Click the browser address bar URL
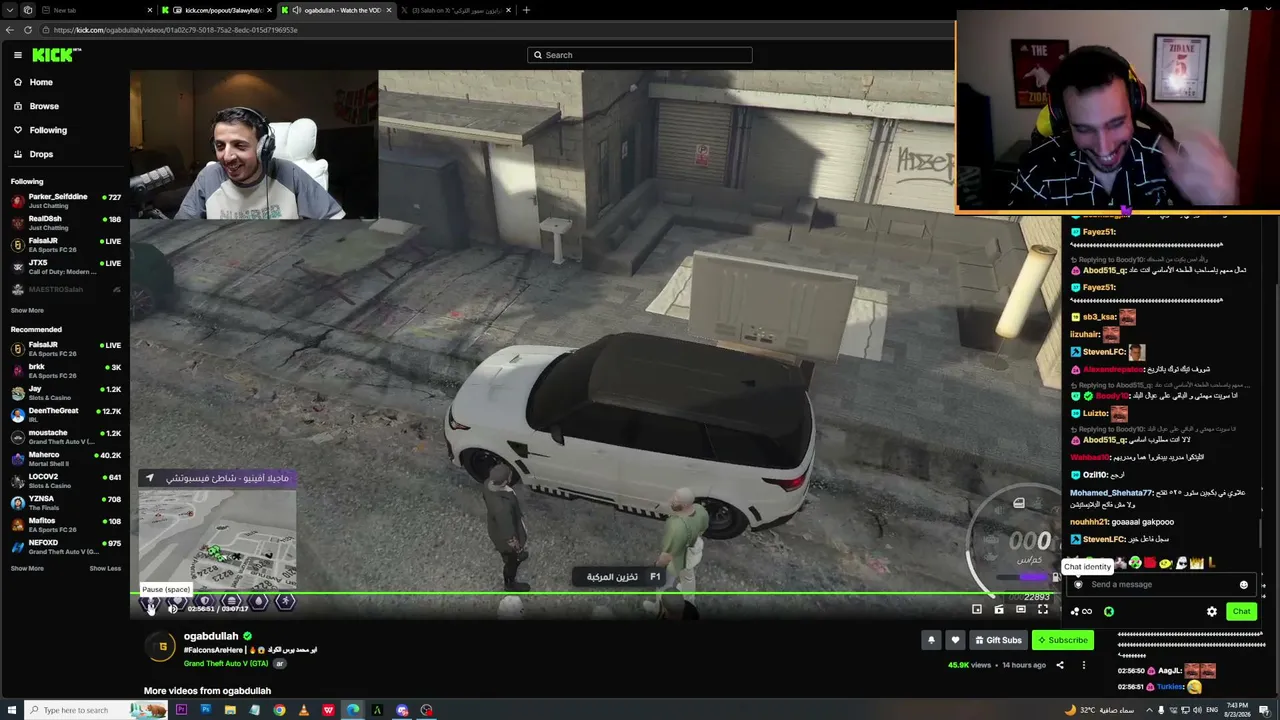The height and width of the screenshot is (720, 1280). [176, 30]
